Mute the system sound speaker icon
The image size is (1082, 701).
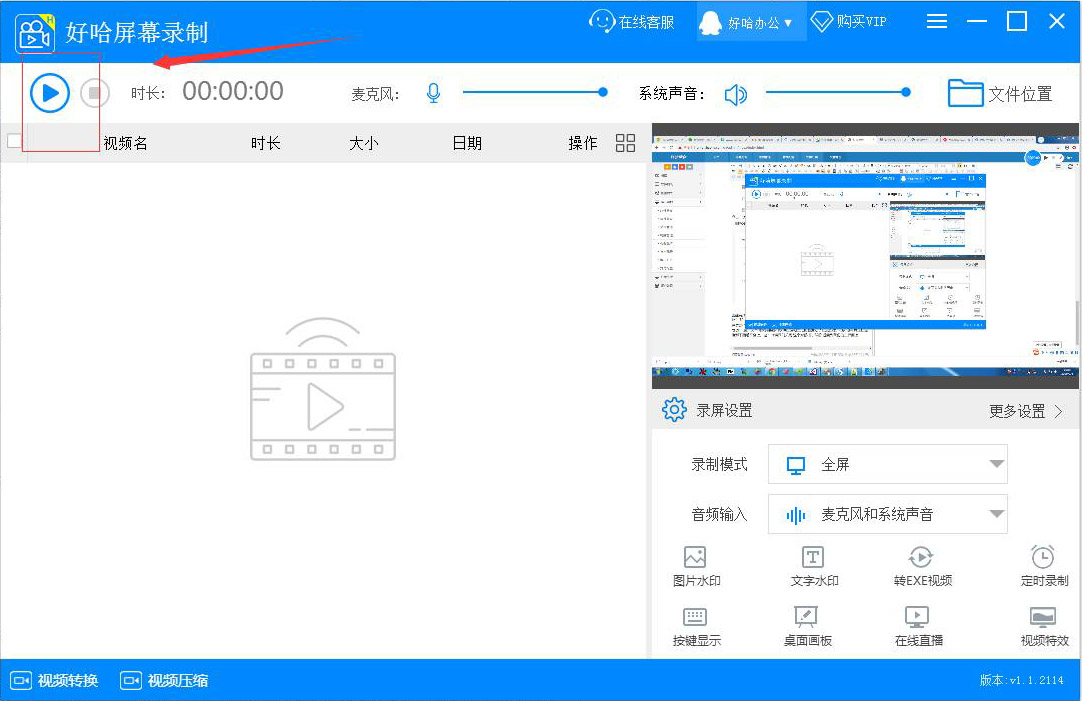[736, 94]
